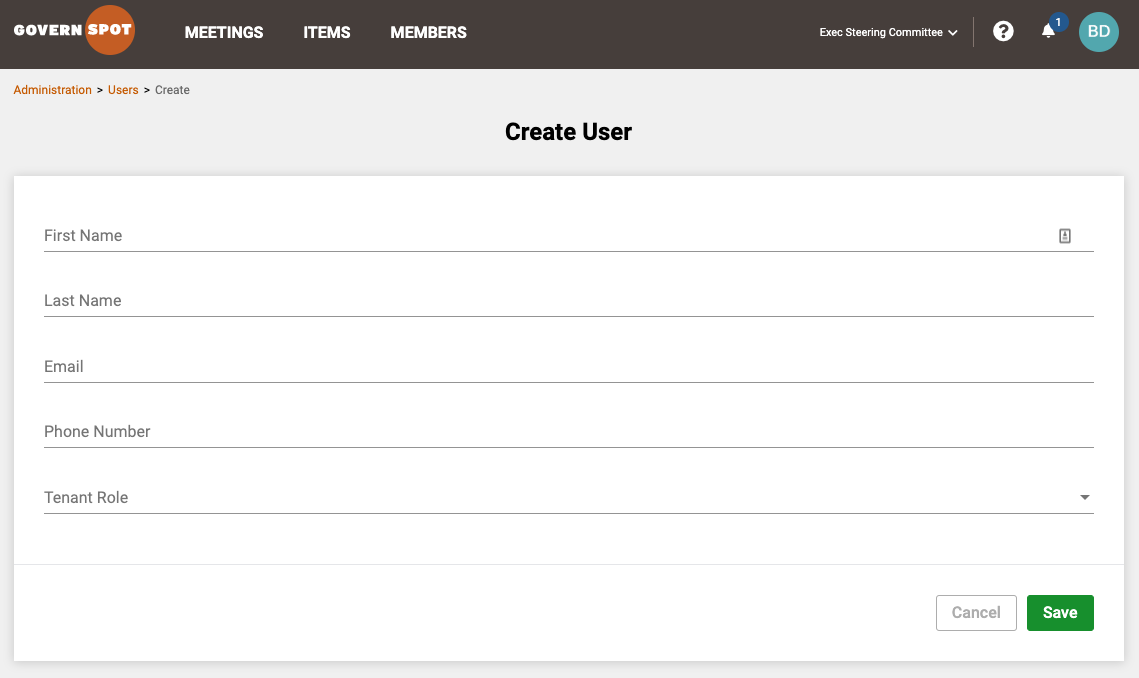This screenshot has height=678, width=1139.
Task: Go to the Users breadcrumb
Action: point(123,90)
